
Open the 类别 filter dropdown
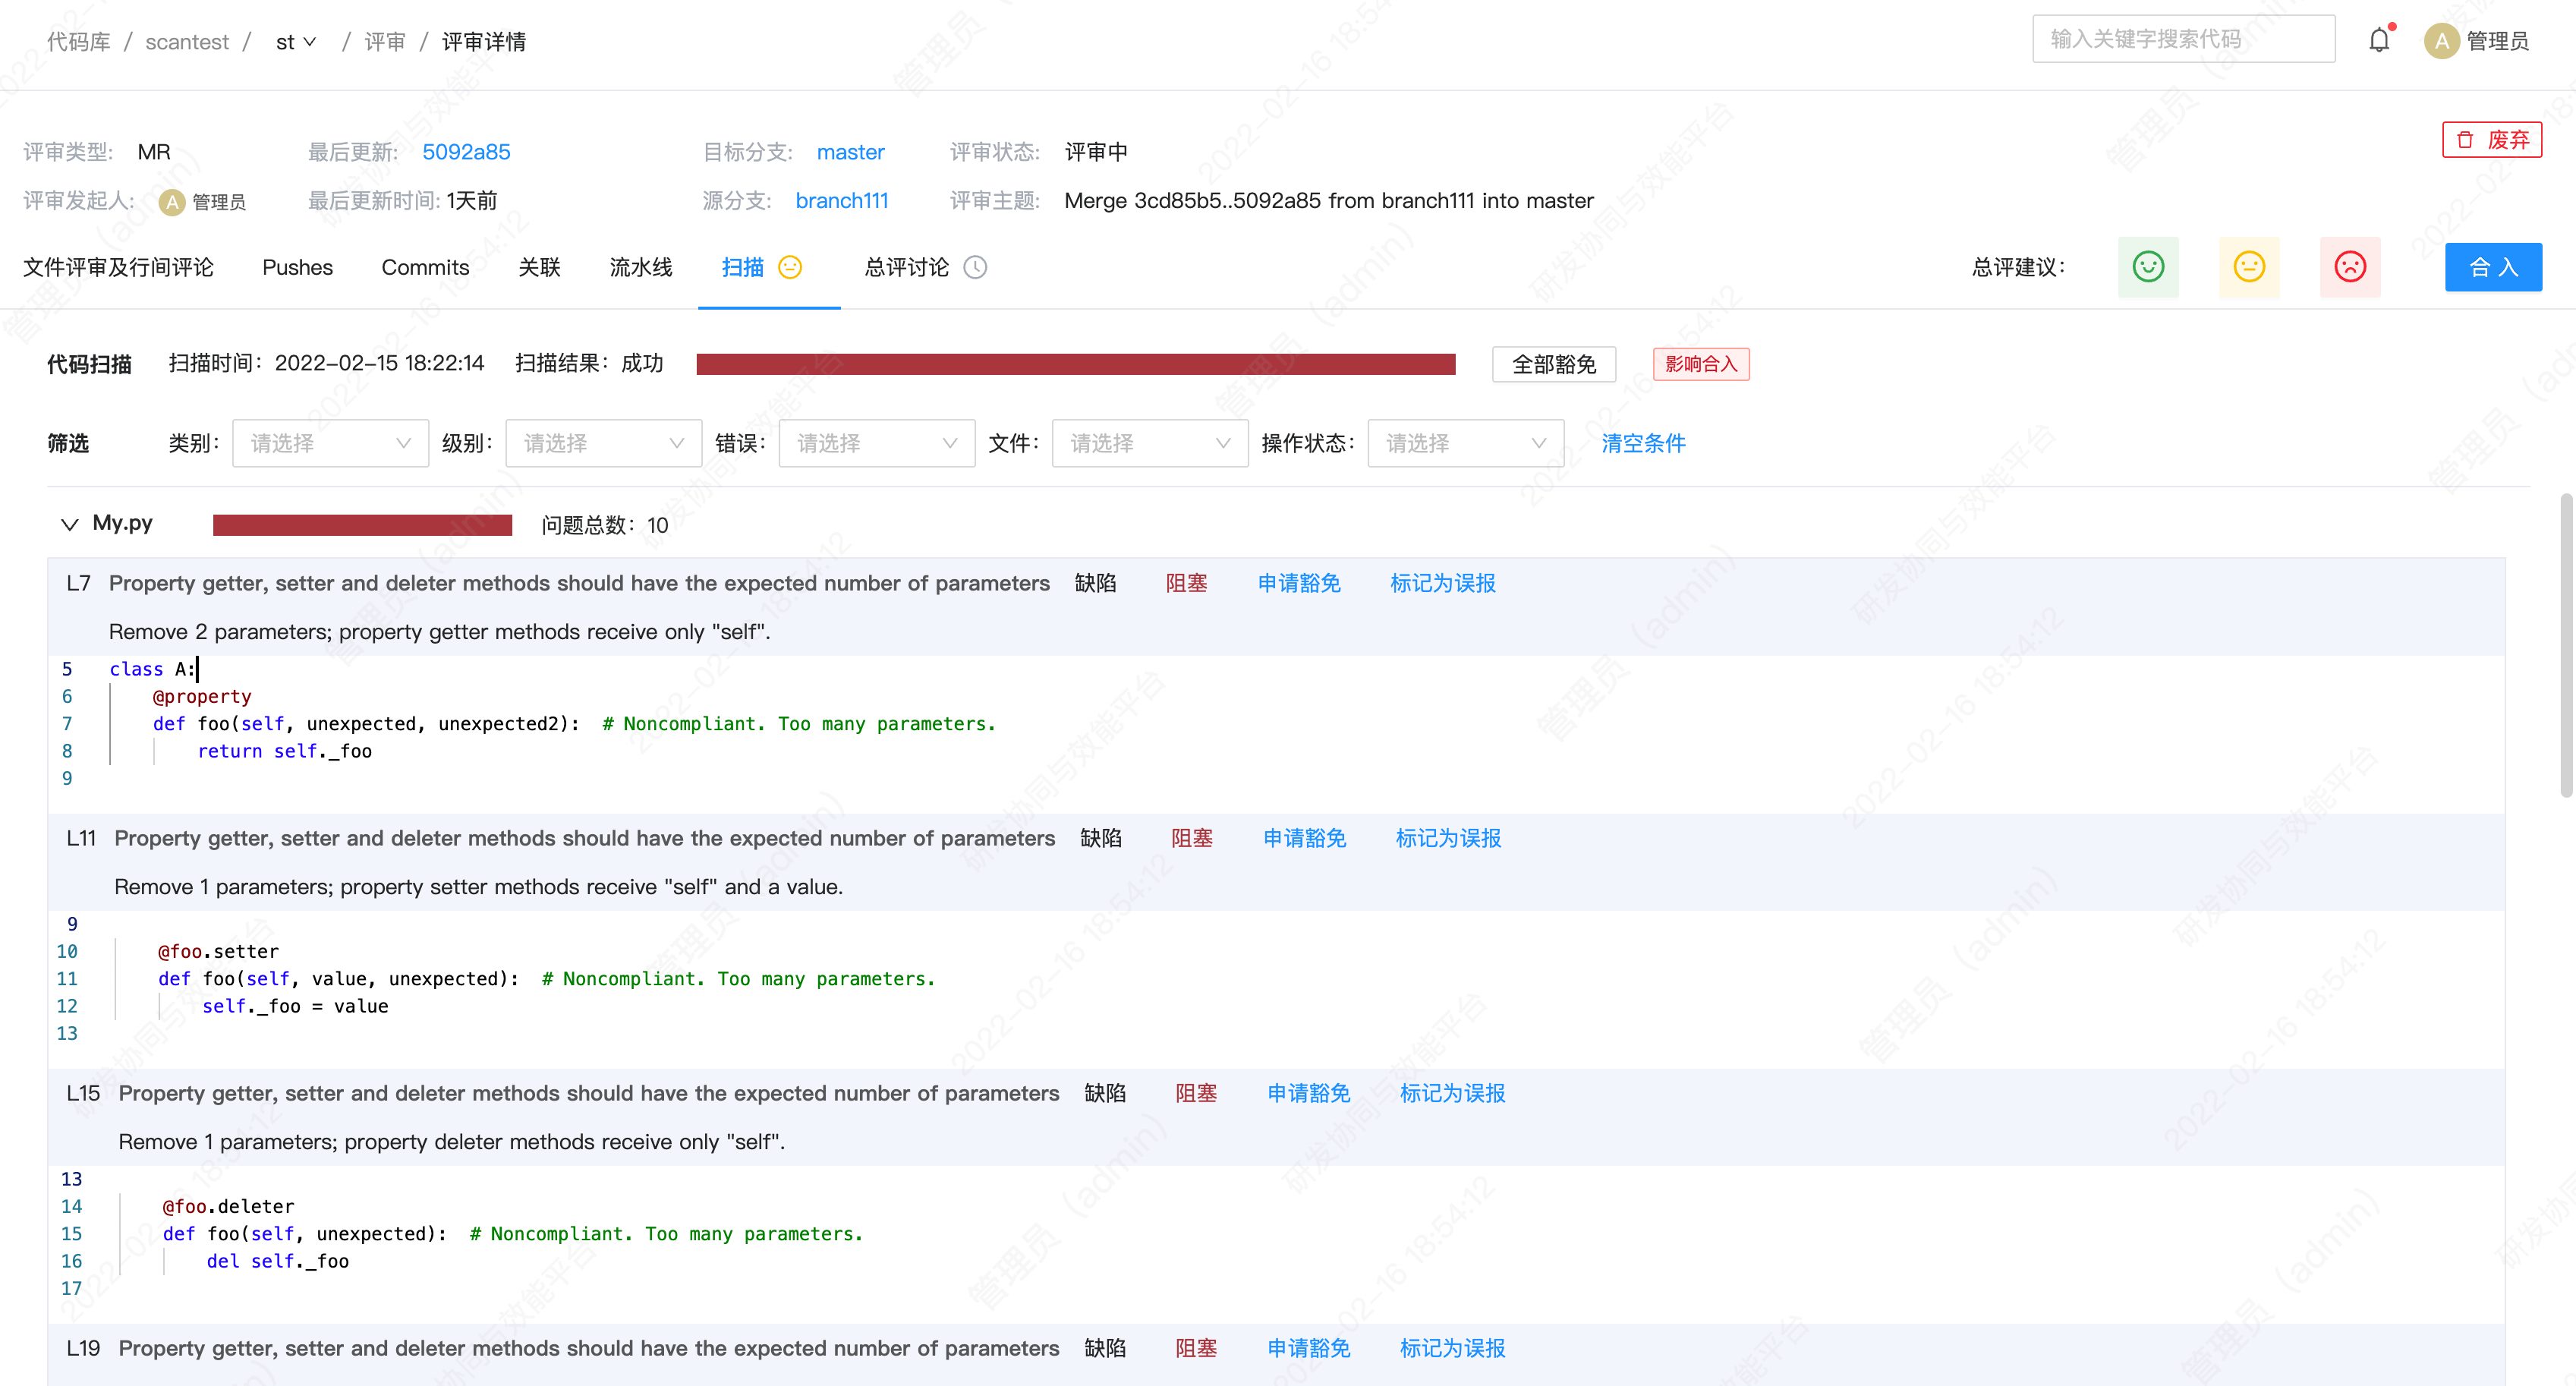coord(330,443)
